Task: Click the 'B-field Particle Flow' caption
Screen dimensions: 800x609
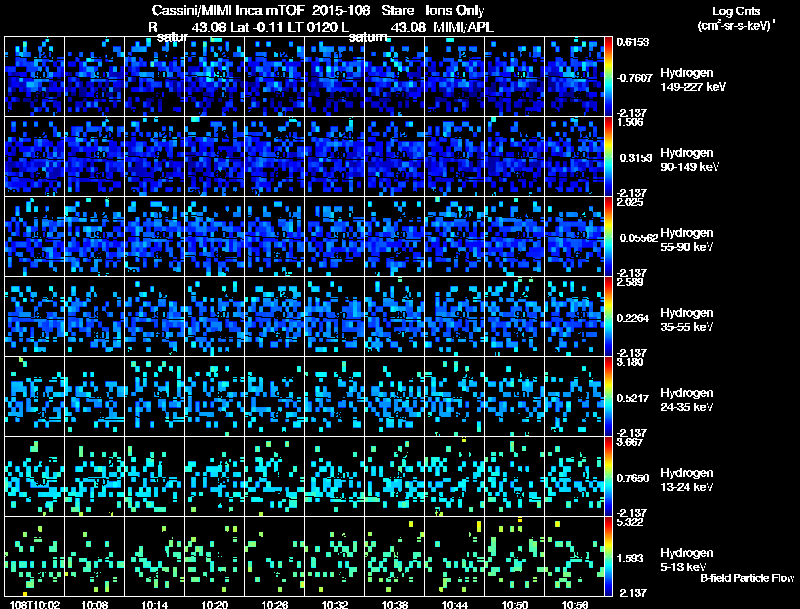Action: tap(747, 578)
